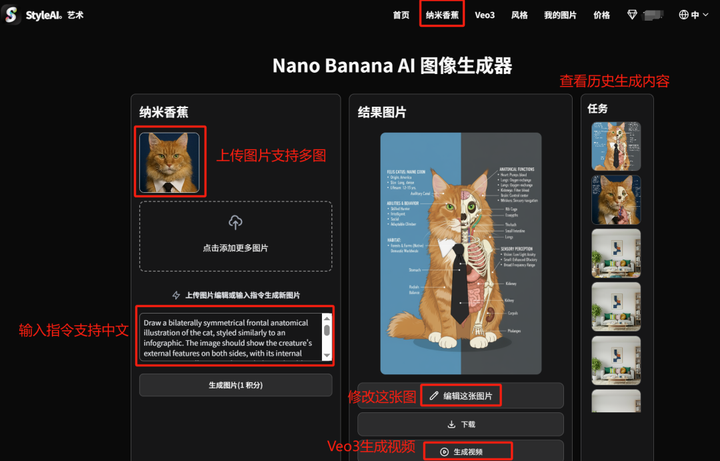Click the diamond credits icon
The image size is (720, 461).
632,15
